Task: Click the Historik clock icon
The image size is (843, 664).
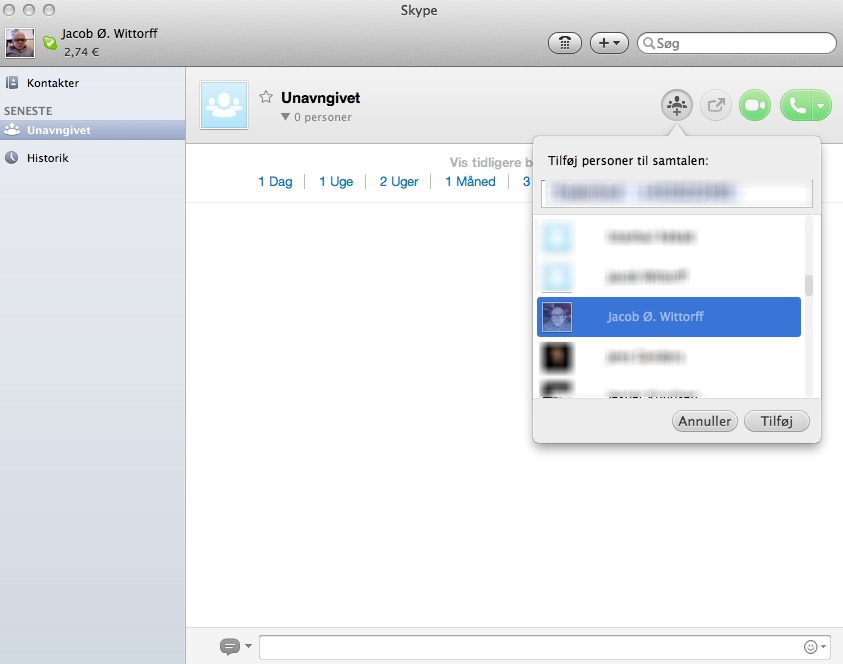Action: [x=11, y=158]
